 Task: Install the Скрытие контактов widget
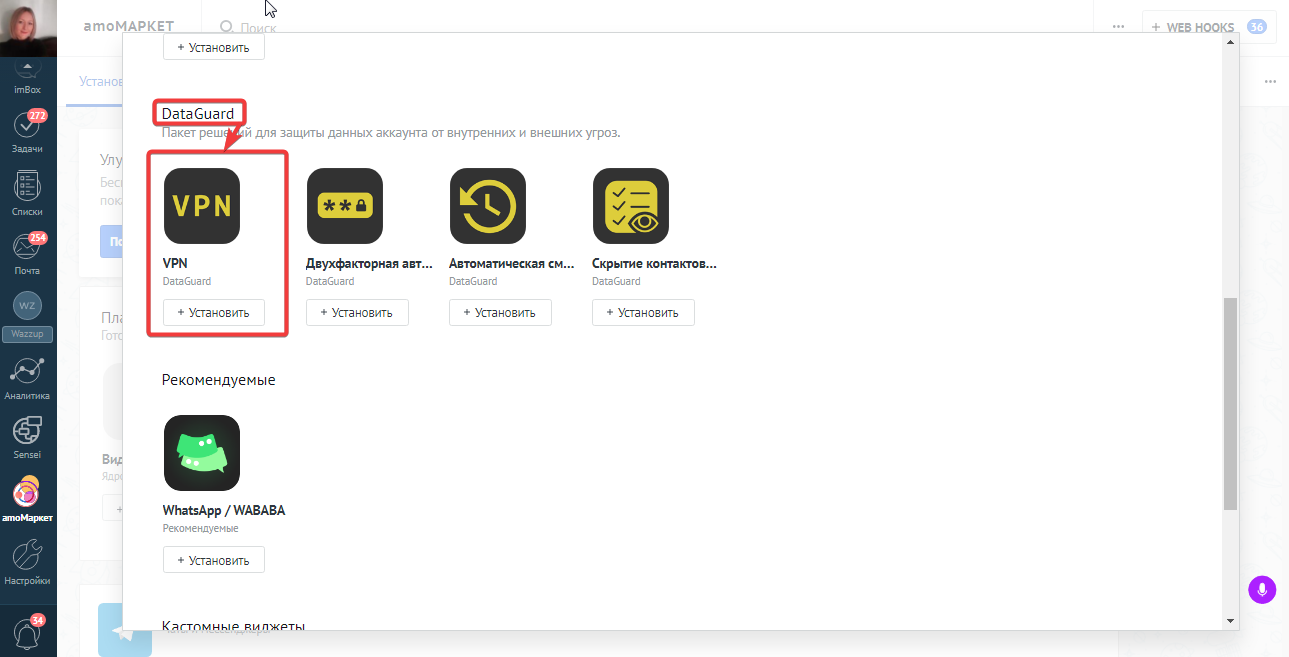(x=643, y=312)
